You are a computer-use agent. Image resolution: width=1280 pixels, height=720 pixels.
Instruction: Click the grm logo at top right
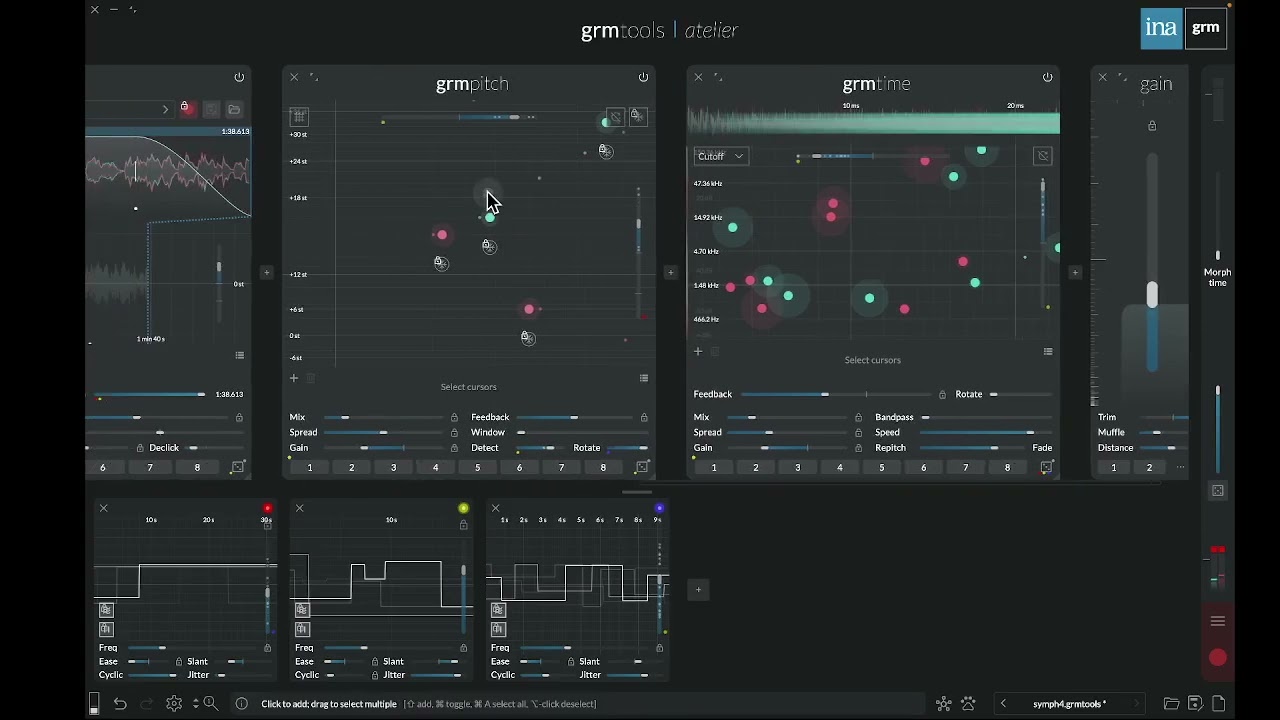(1206, 29)
